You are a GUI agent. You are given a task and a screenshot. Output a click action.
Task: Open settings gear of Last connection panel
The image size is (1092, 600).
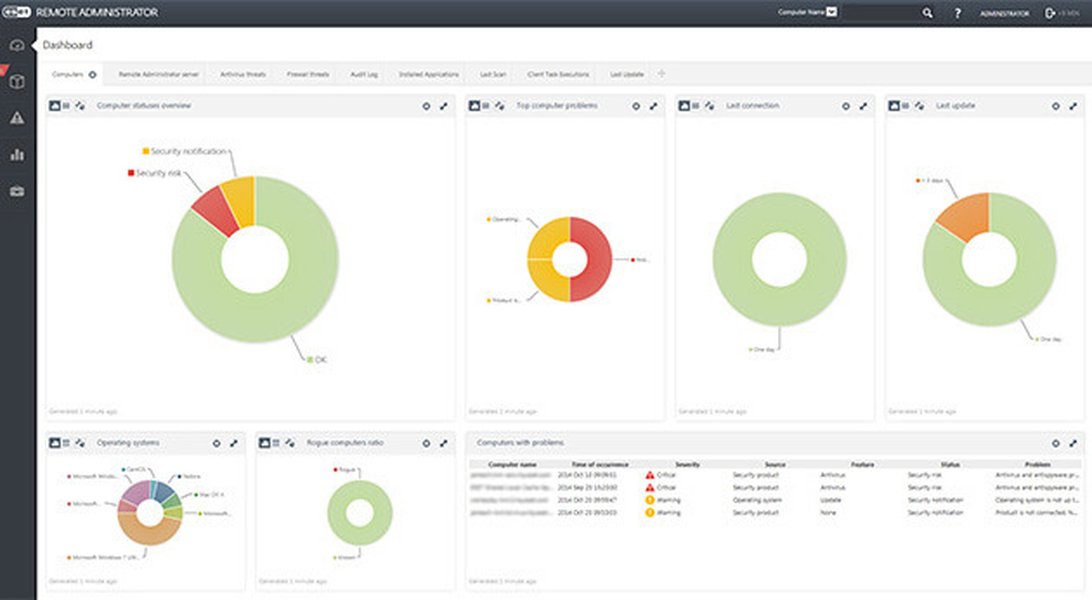(845, 106)
